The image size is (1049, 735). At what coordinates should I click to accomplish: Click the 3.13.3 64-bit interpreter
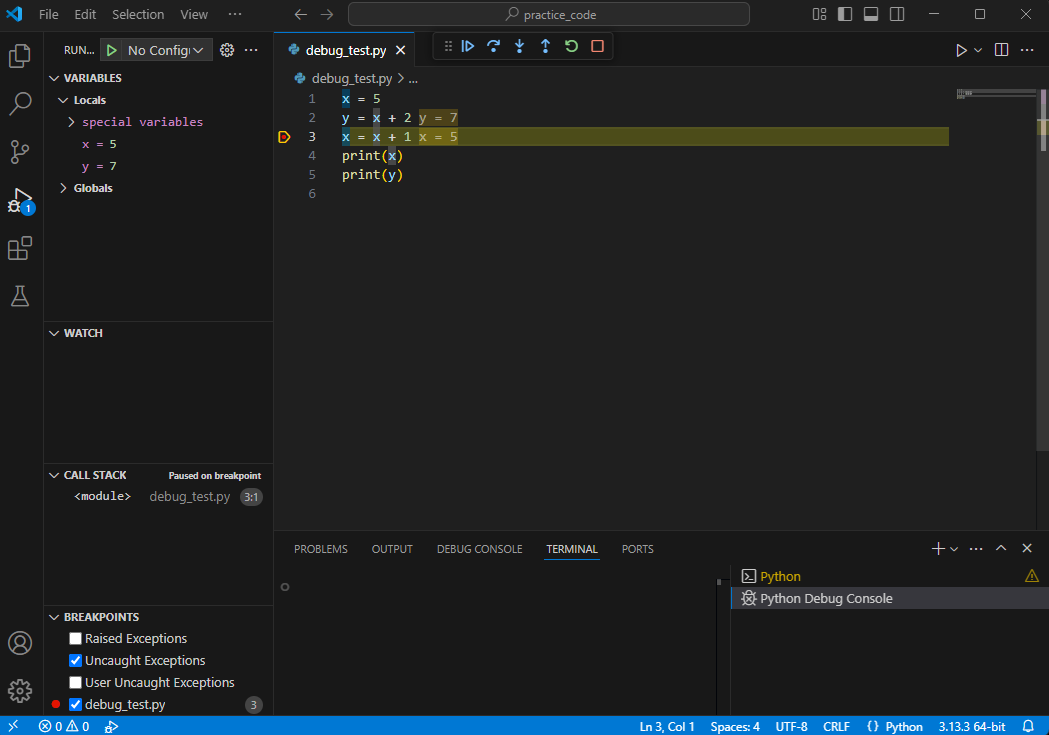coord(971,726)
